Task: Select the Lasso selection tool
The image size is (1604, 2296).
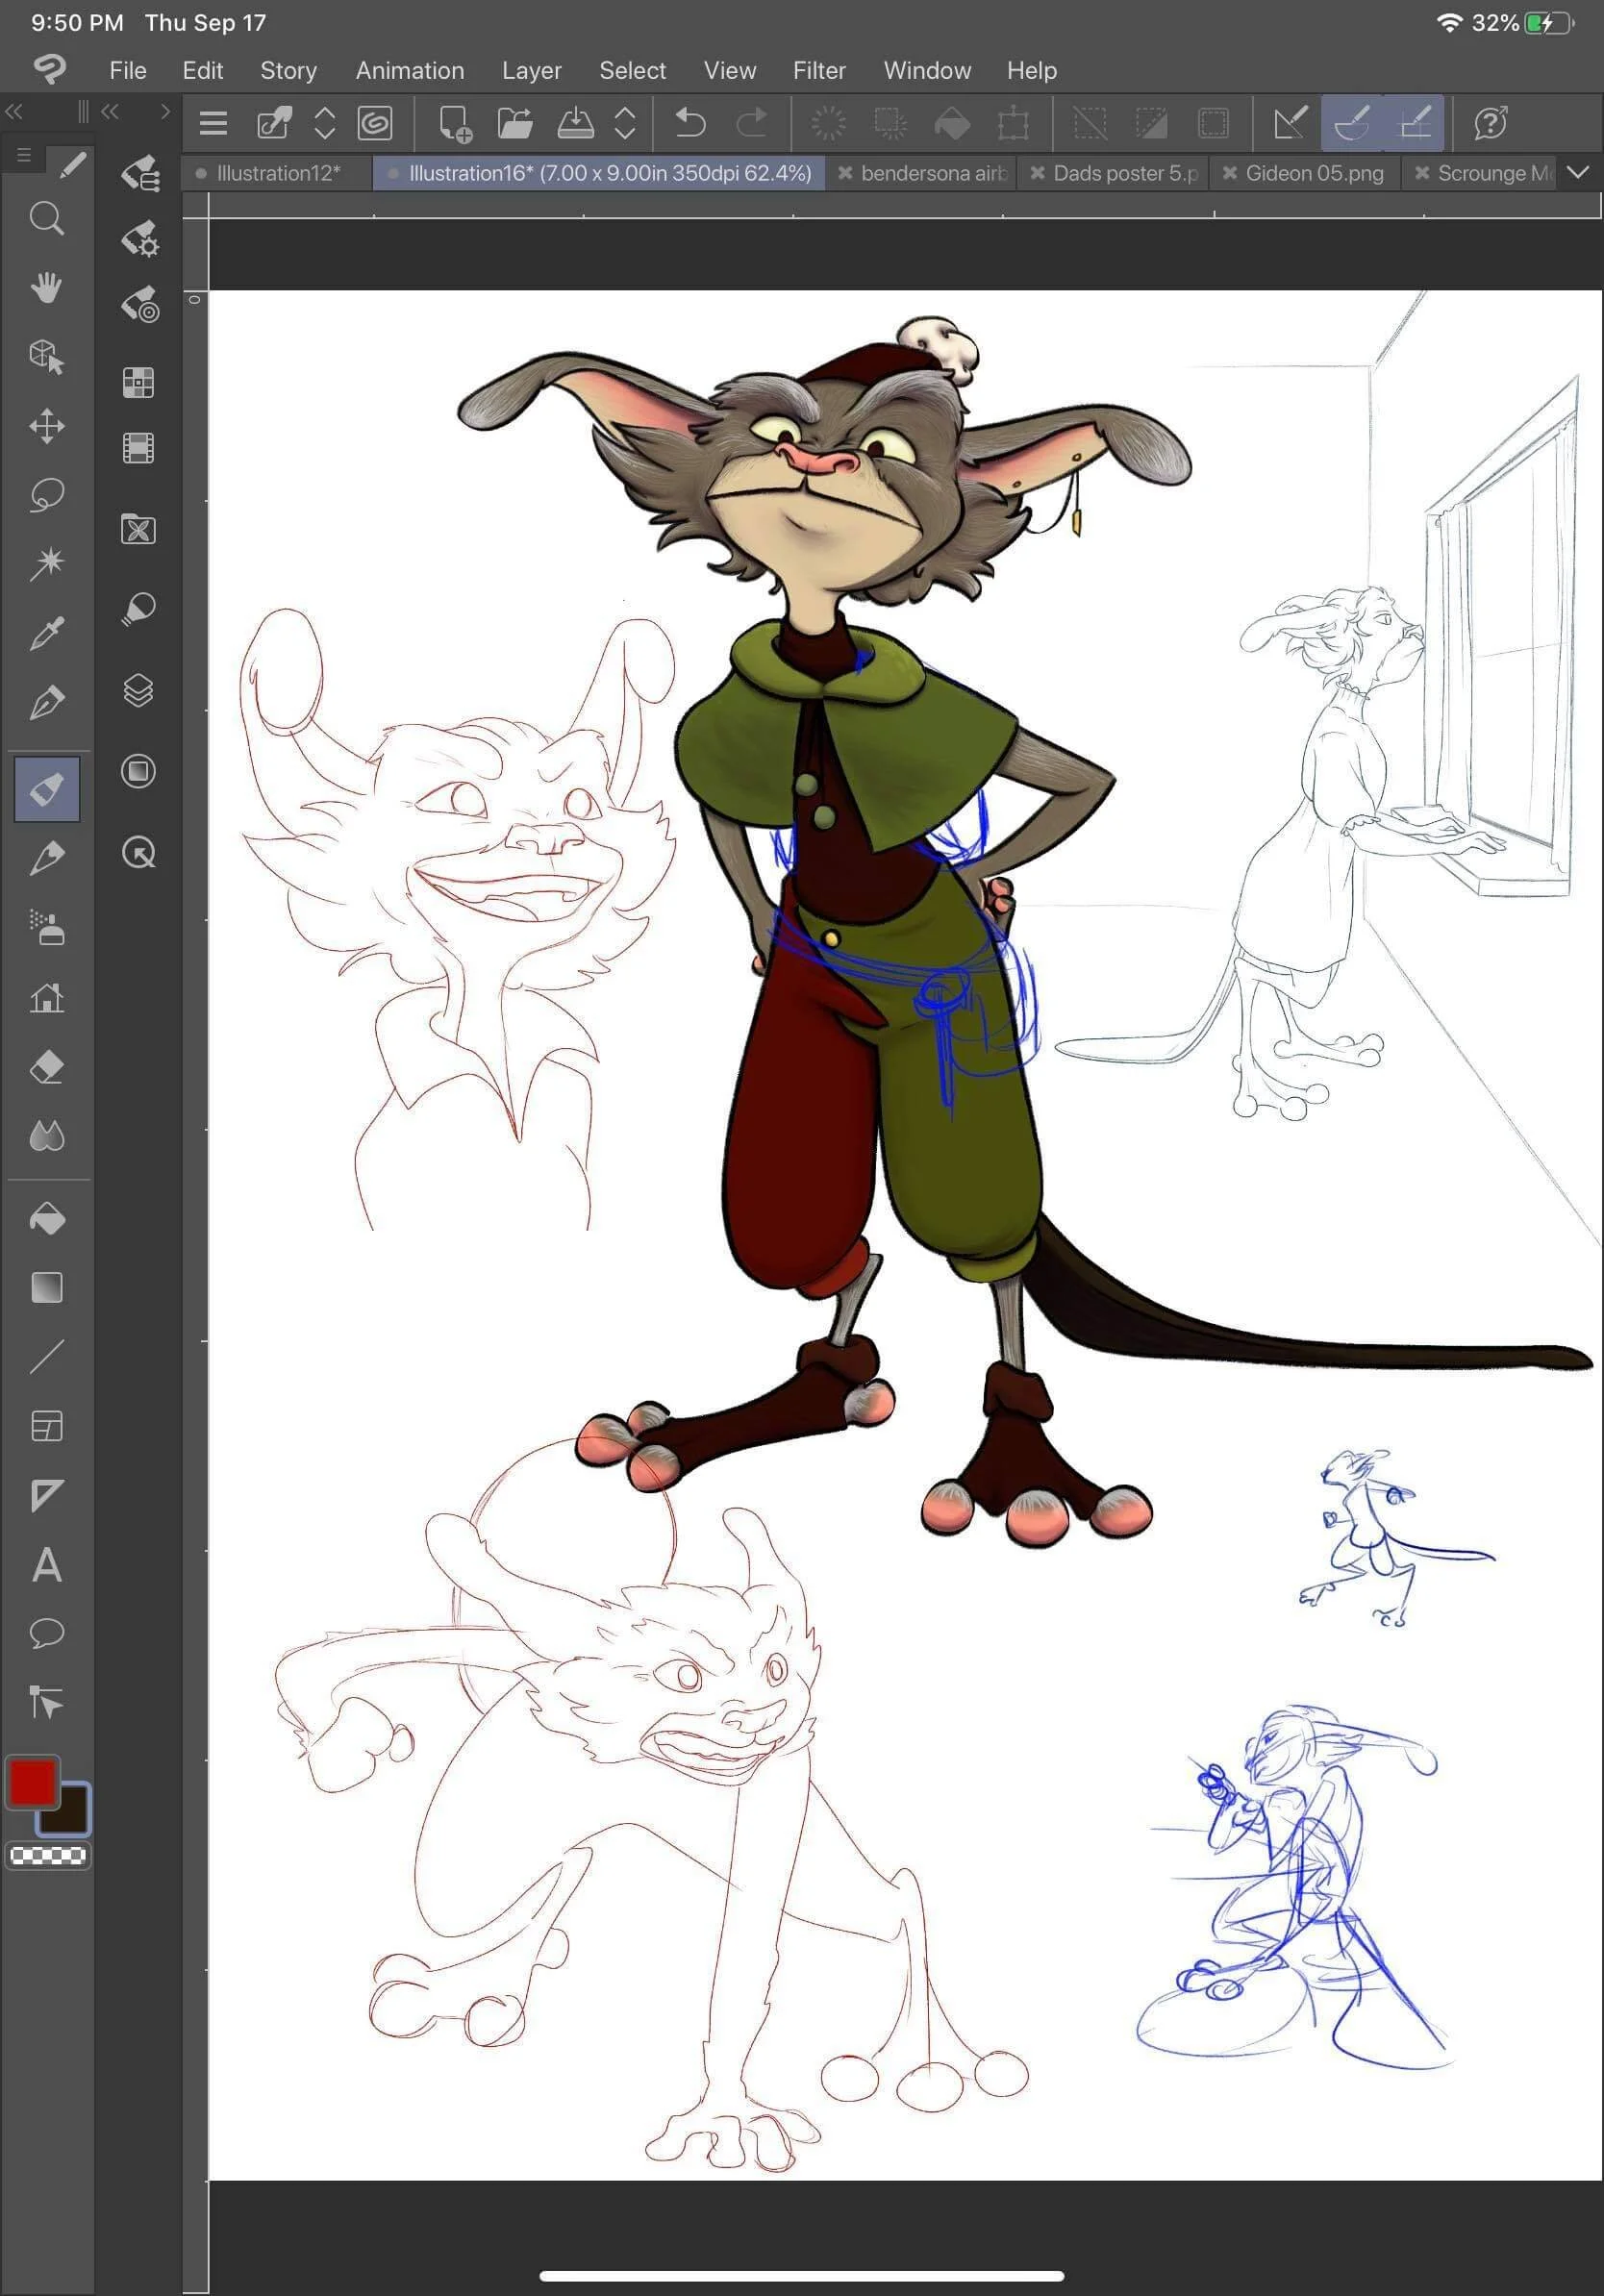Action: coord(46,495)
